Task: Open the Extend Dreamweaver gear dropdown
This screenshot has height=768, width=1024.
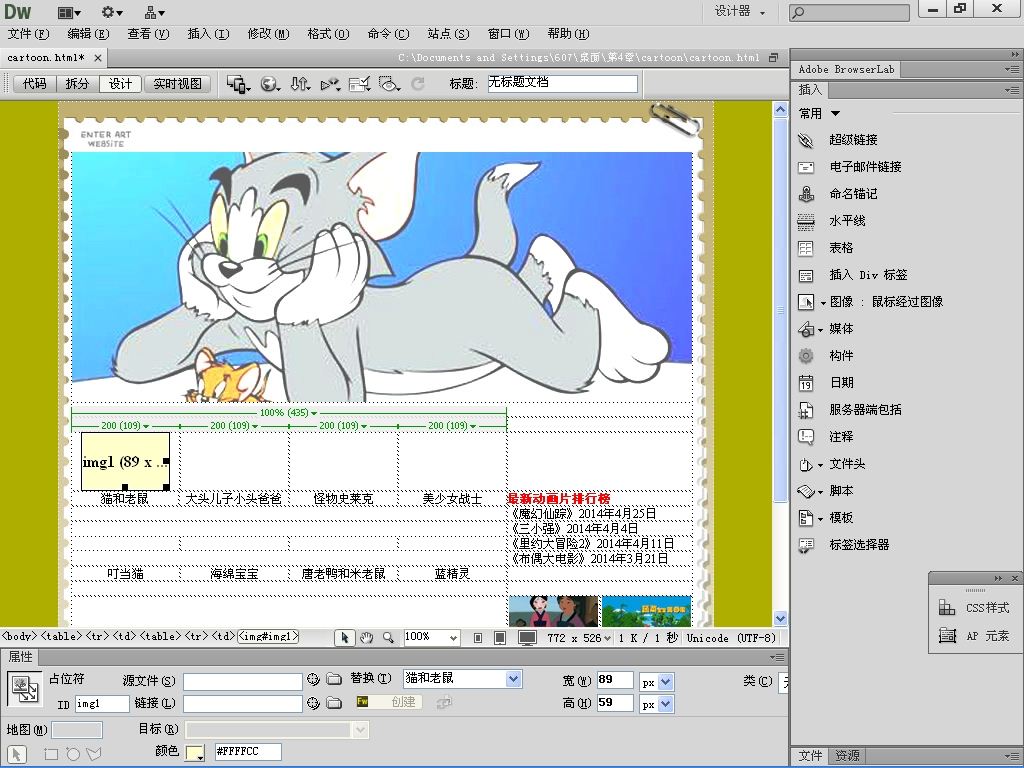Action: tap(112, 12)
